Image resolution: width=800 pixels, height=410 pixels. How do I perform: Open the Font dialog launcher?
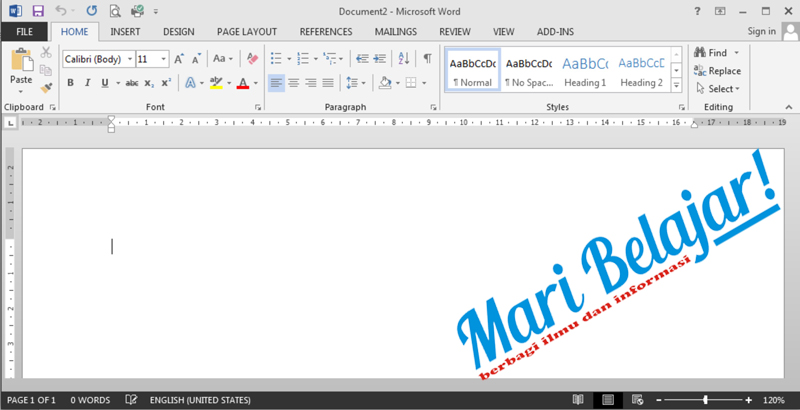pos(258,107)
